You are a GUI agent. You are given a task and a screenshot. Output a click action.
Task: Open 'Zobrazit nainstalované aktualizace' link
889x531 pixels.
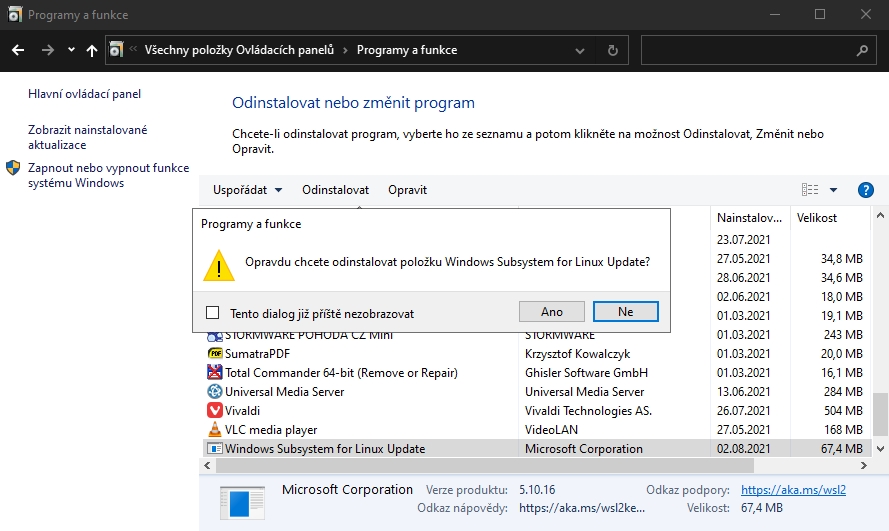(87, 137)
